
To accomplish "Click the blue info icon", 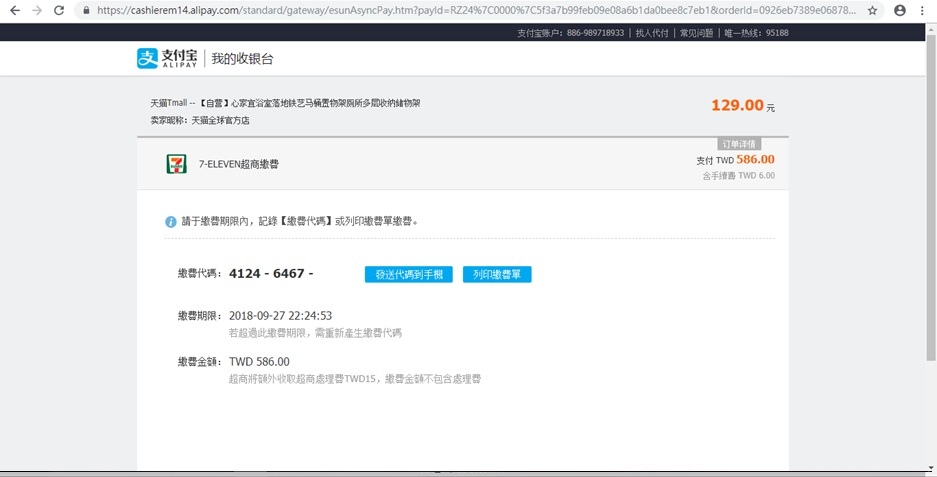I will 171,222.
